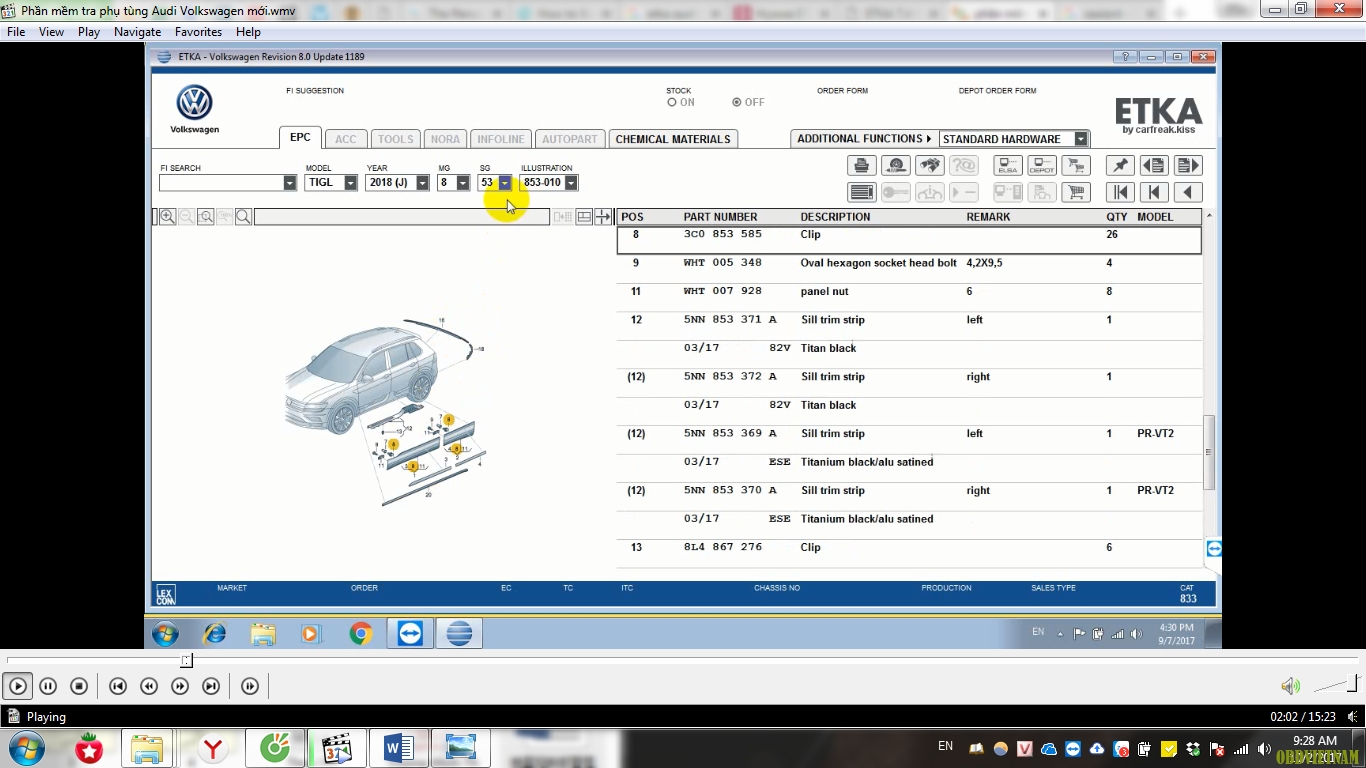This screenshot has height=768, width=1366.
Task: Click the frame step button
Action: pos(250,686)
